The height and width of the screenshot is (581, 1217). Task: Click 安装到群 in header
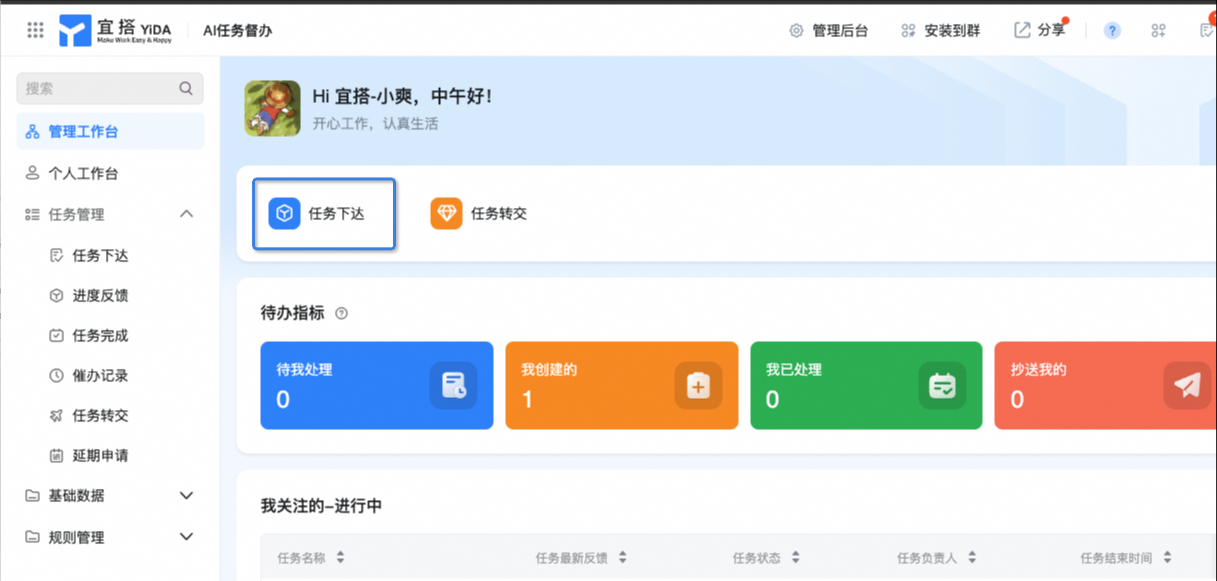point(940,31)
